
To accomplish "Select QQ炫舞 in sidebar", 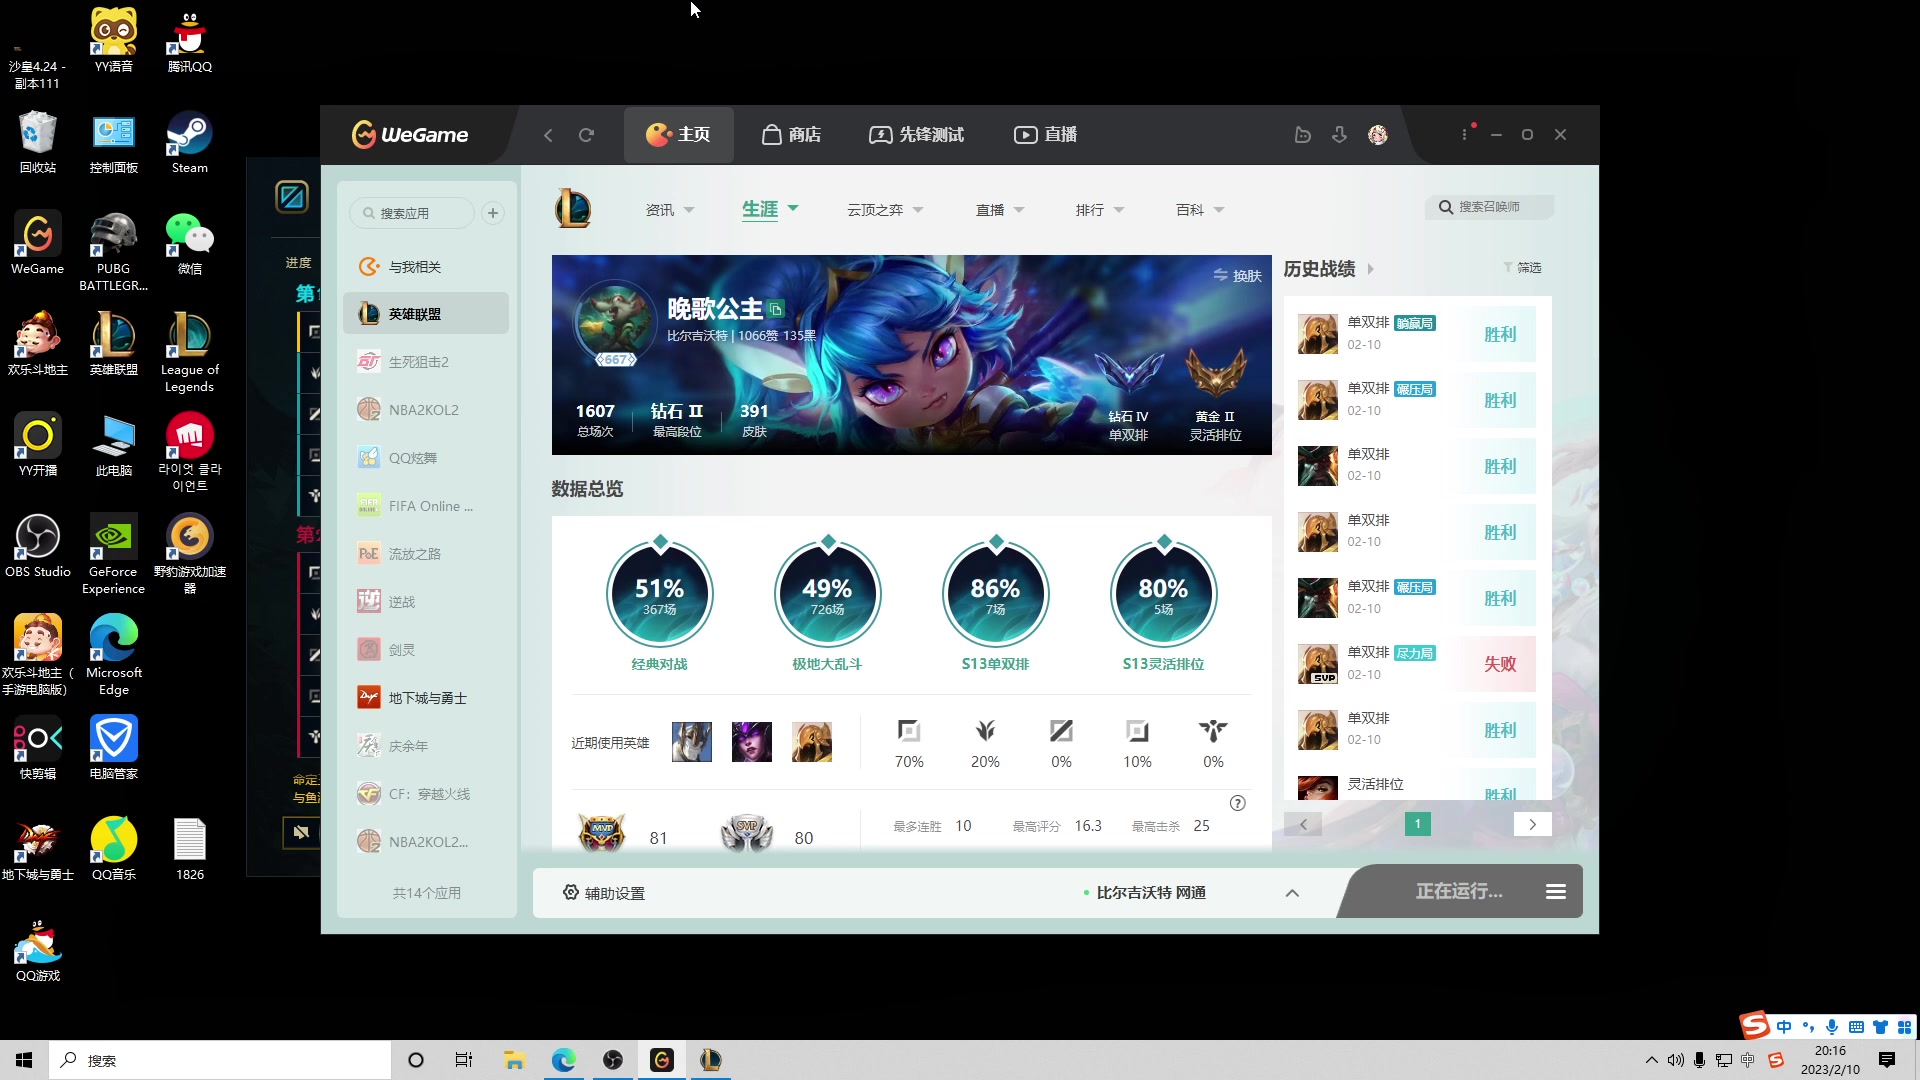I will [426, 458].
